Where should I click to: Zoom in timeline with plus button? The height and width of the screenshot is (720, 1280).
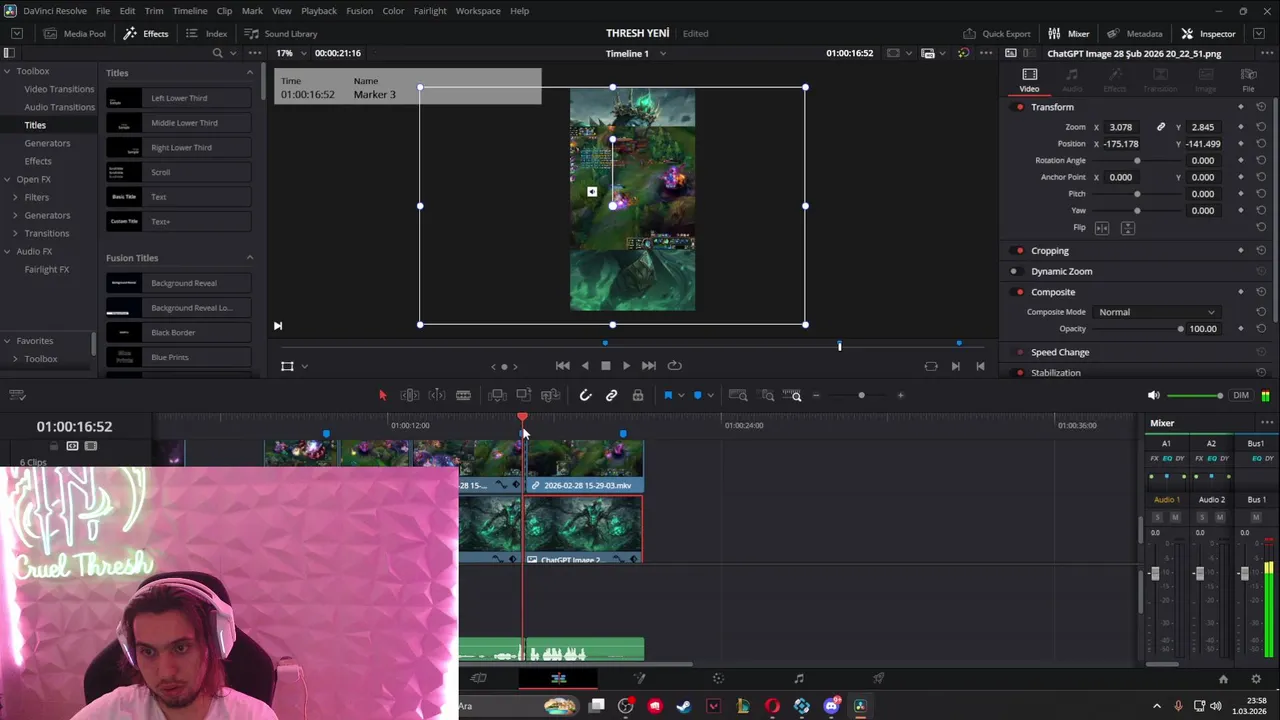(x=900, y=395)
